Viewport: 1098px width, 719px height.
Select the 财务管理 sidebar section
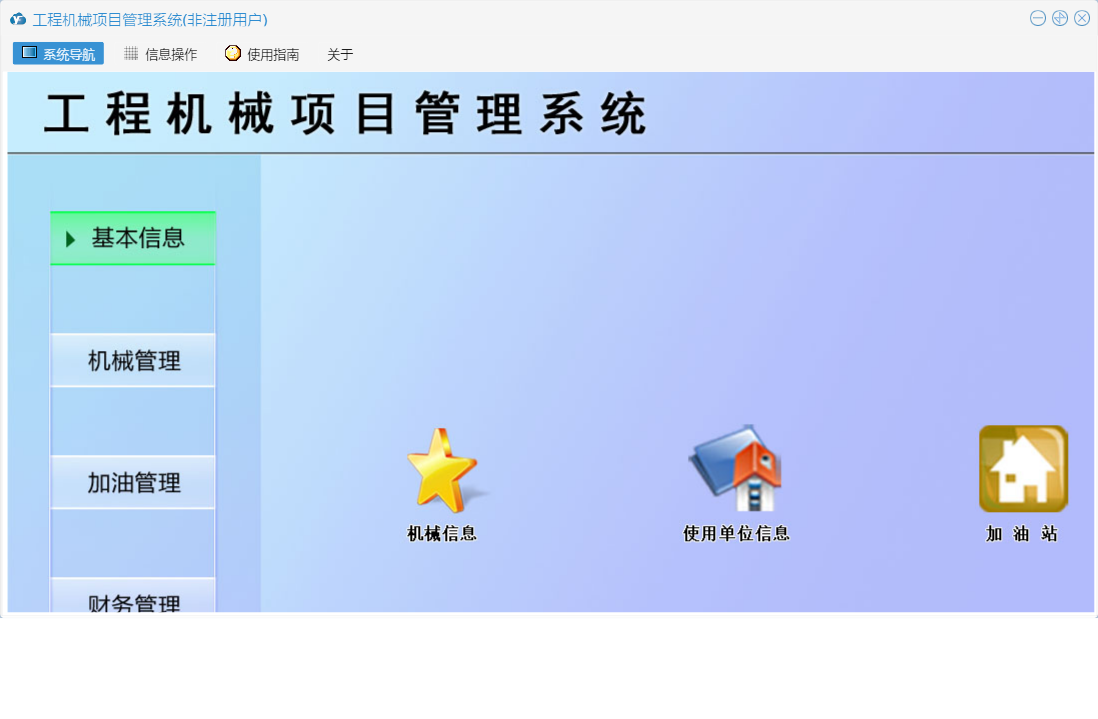[x=132, y=595]
